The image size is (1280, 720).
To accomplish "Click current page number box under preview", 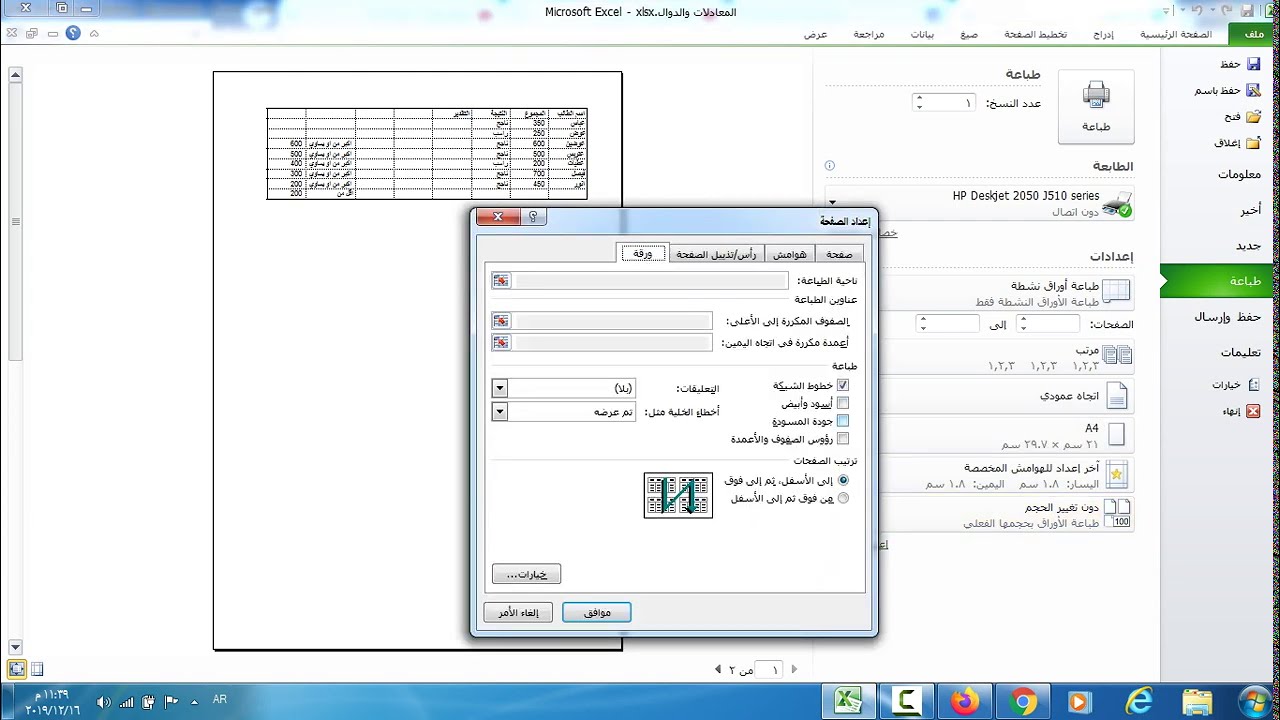I will click(x=768, y=670).
